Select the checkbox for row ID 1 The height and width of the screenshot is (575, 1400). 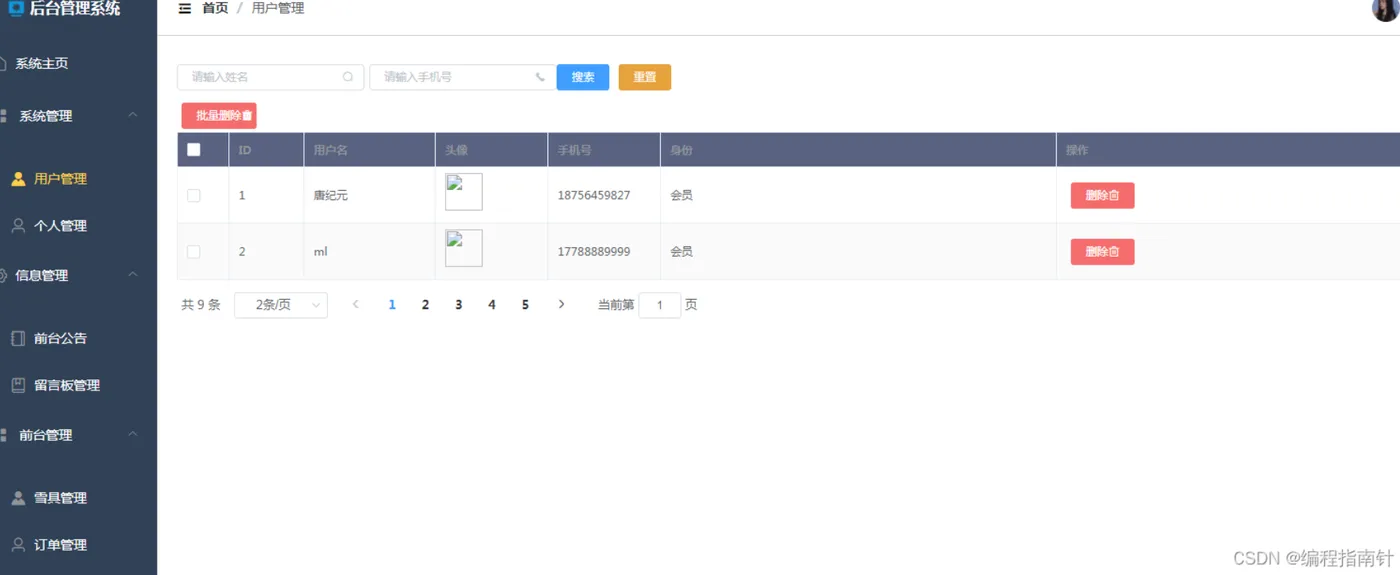point(194,196)
